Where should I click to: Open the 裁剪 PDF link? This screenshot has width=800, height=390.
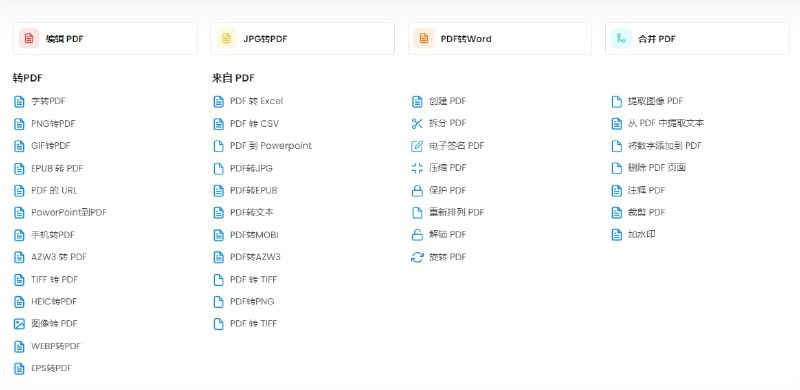click(x=646, y=212)
